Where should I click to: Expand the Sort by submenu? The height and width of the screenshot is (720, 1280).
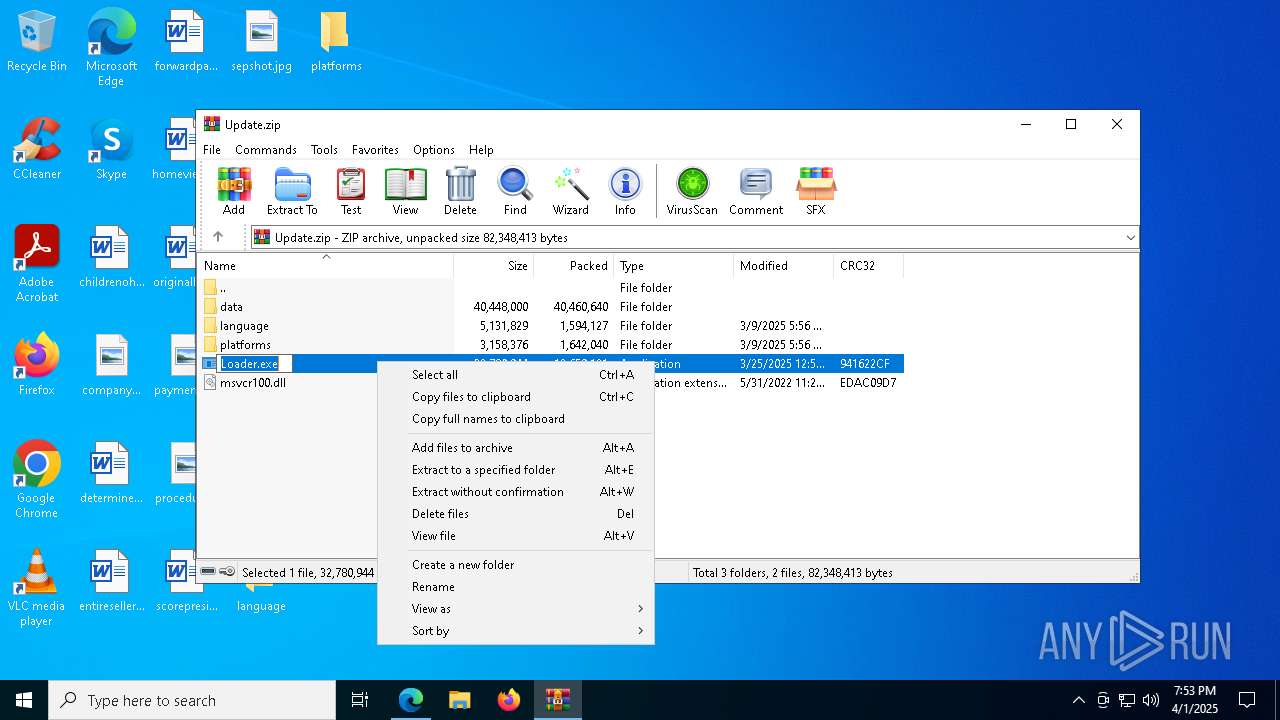[x=516, y=631]
